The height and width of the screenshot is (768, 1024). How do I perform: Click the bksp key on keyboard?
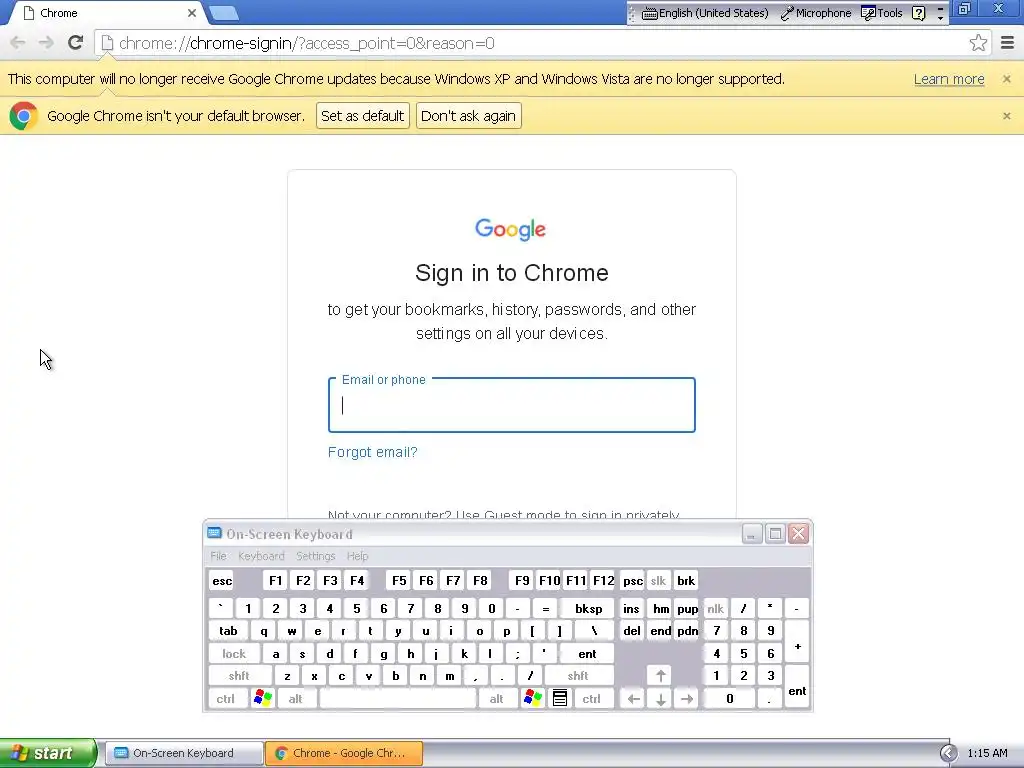[x=588, y=609]
